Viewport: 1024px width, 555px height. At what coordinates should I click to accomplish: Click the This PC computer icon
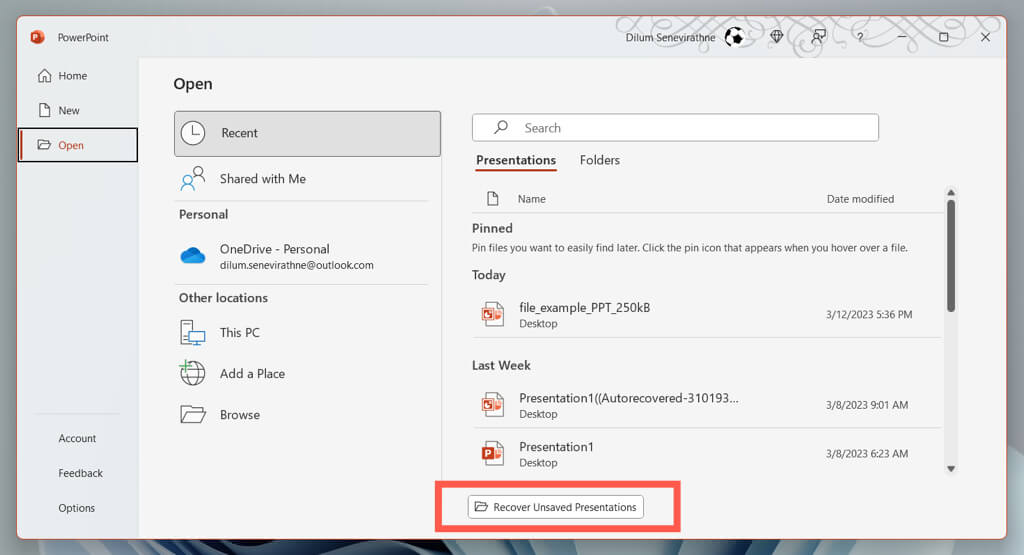[193, 332]
